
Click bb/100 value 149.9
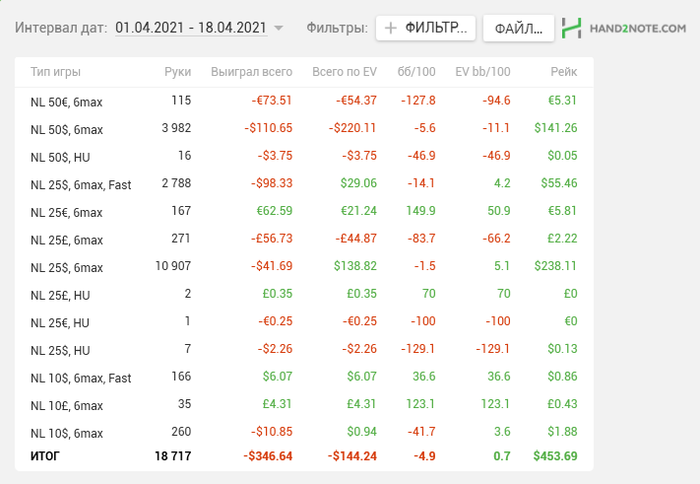(x=421, y=211)
